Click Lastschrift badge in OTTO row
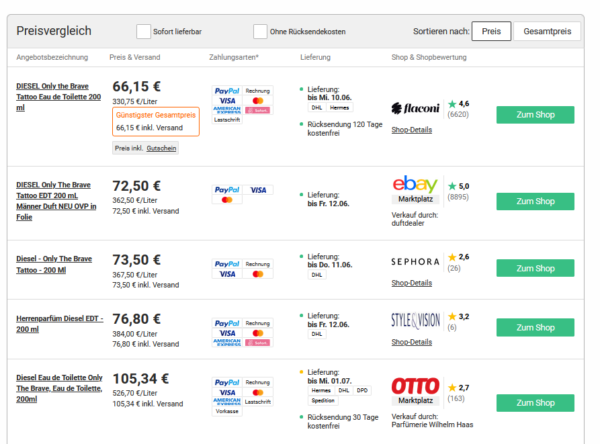 tap(258, 402)
